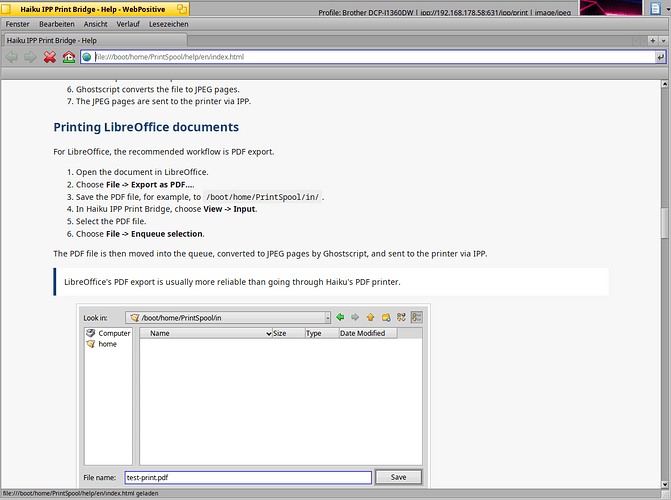
Task: Stop loading with the red X icon
Action: 50,57
